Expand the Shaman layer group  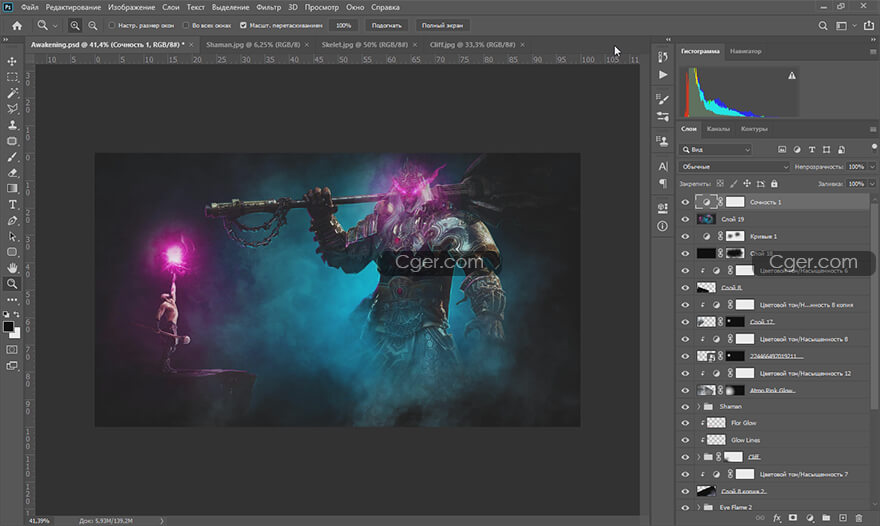(699, 406)
